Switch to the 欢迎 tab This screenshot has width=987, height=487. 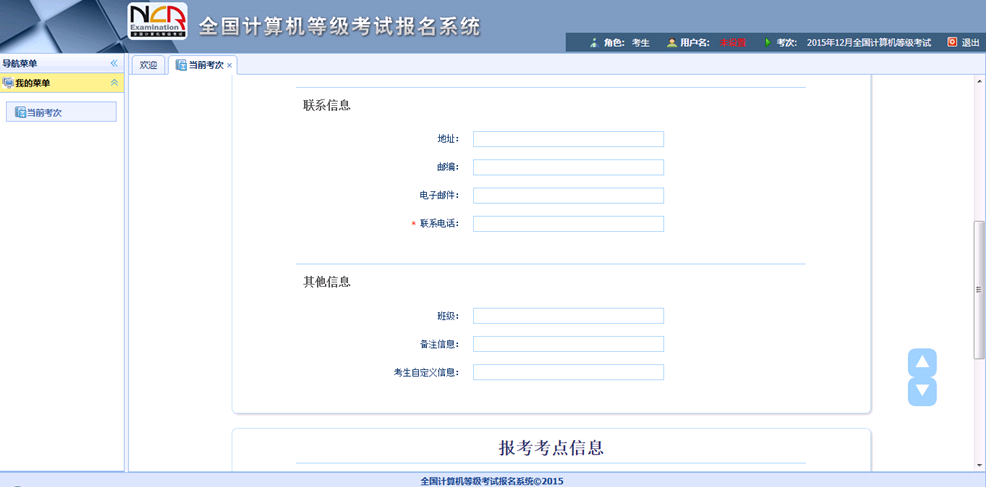pos(148,65)
